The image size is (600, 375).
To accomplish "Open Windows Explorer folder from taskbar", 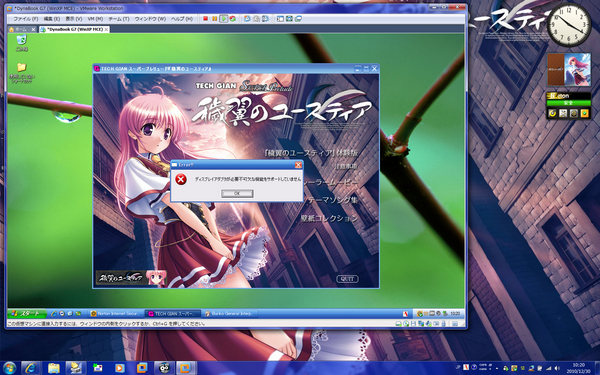I will point(54,368).
